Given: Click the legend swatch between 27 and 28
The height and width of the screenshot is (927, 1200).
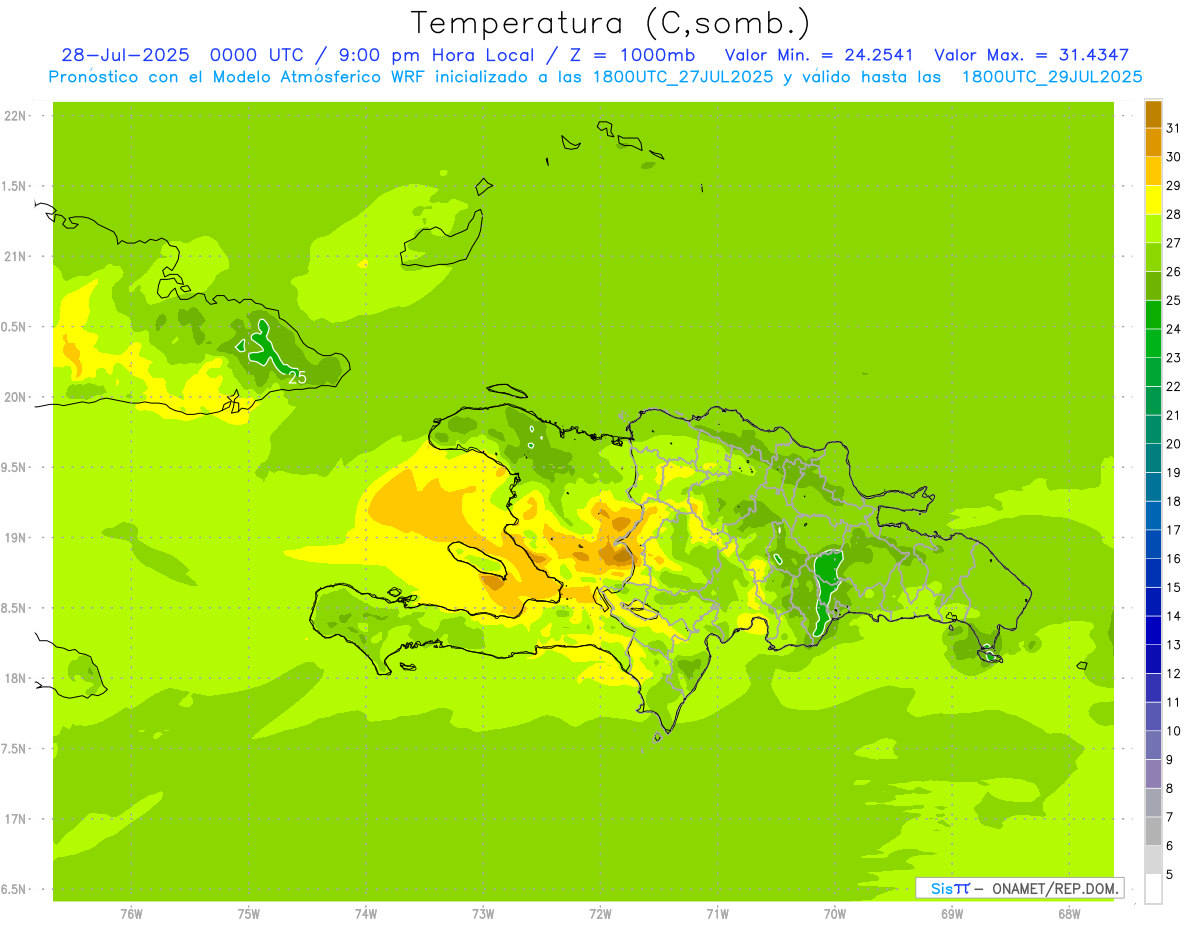Looking at the screenshot, I should [x=1153, y=228].
